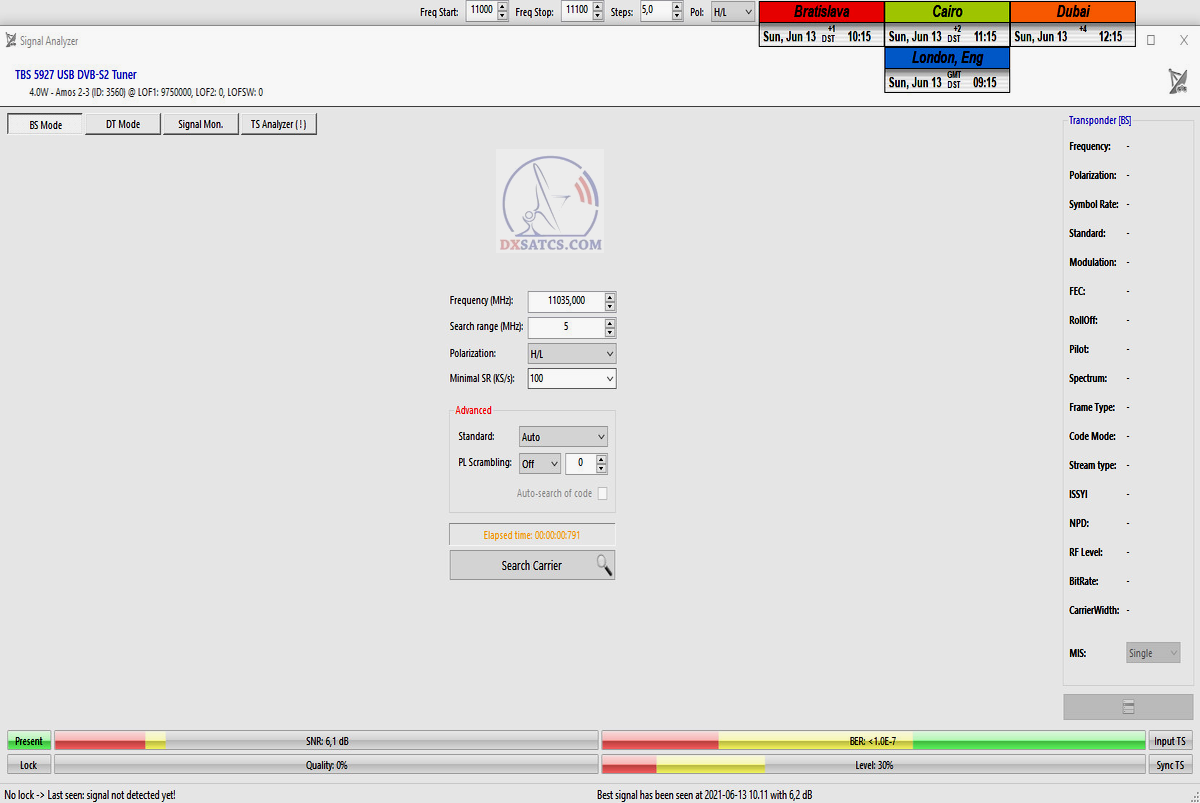
Task: Click the "Advanced" group heading
Action: [473, 410]
